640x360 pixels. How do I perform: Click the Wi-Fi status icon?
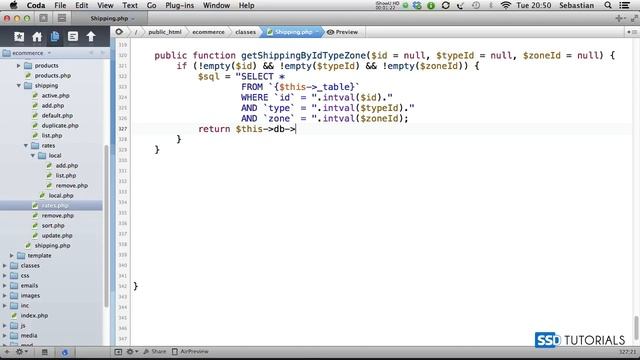[505, 5]
